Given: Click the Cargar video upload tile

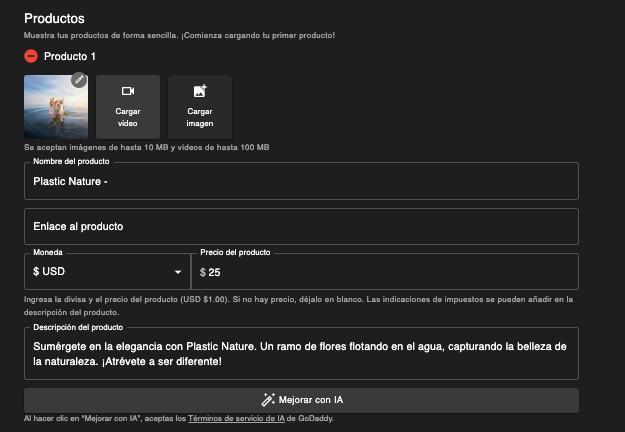Looking at the screenshot, I should 128,107.
